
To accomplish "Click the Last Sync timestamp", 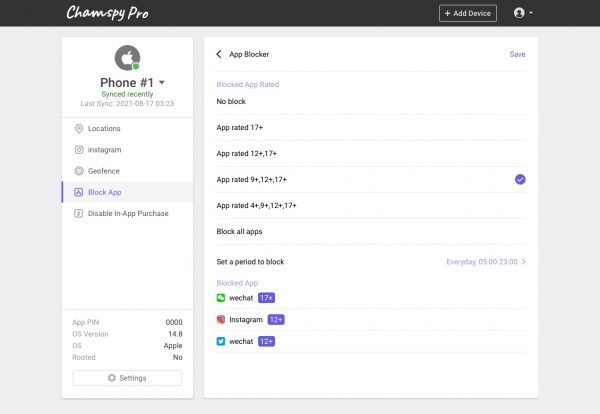I will pyautogui.click(x=127, y=104).
